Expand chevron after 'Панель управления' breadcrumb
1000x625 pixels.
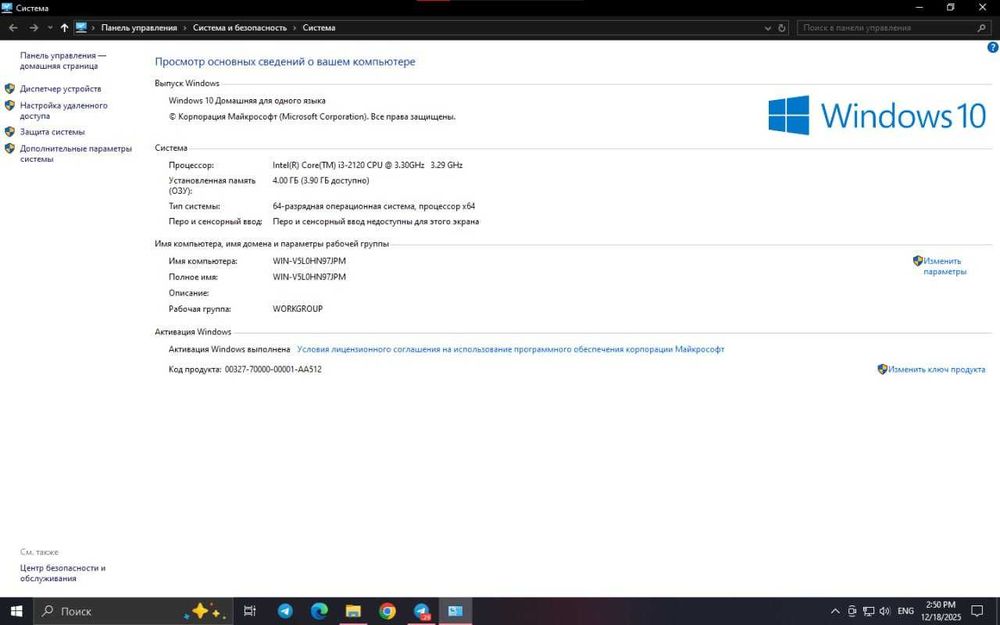pos(185,28)
